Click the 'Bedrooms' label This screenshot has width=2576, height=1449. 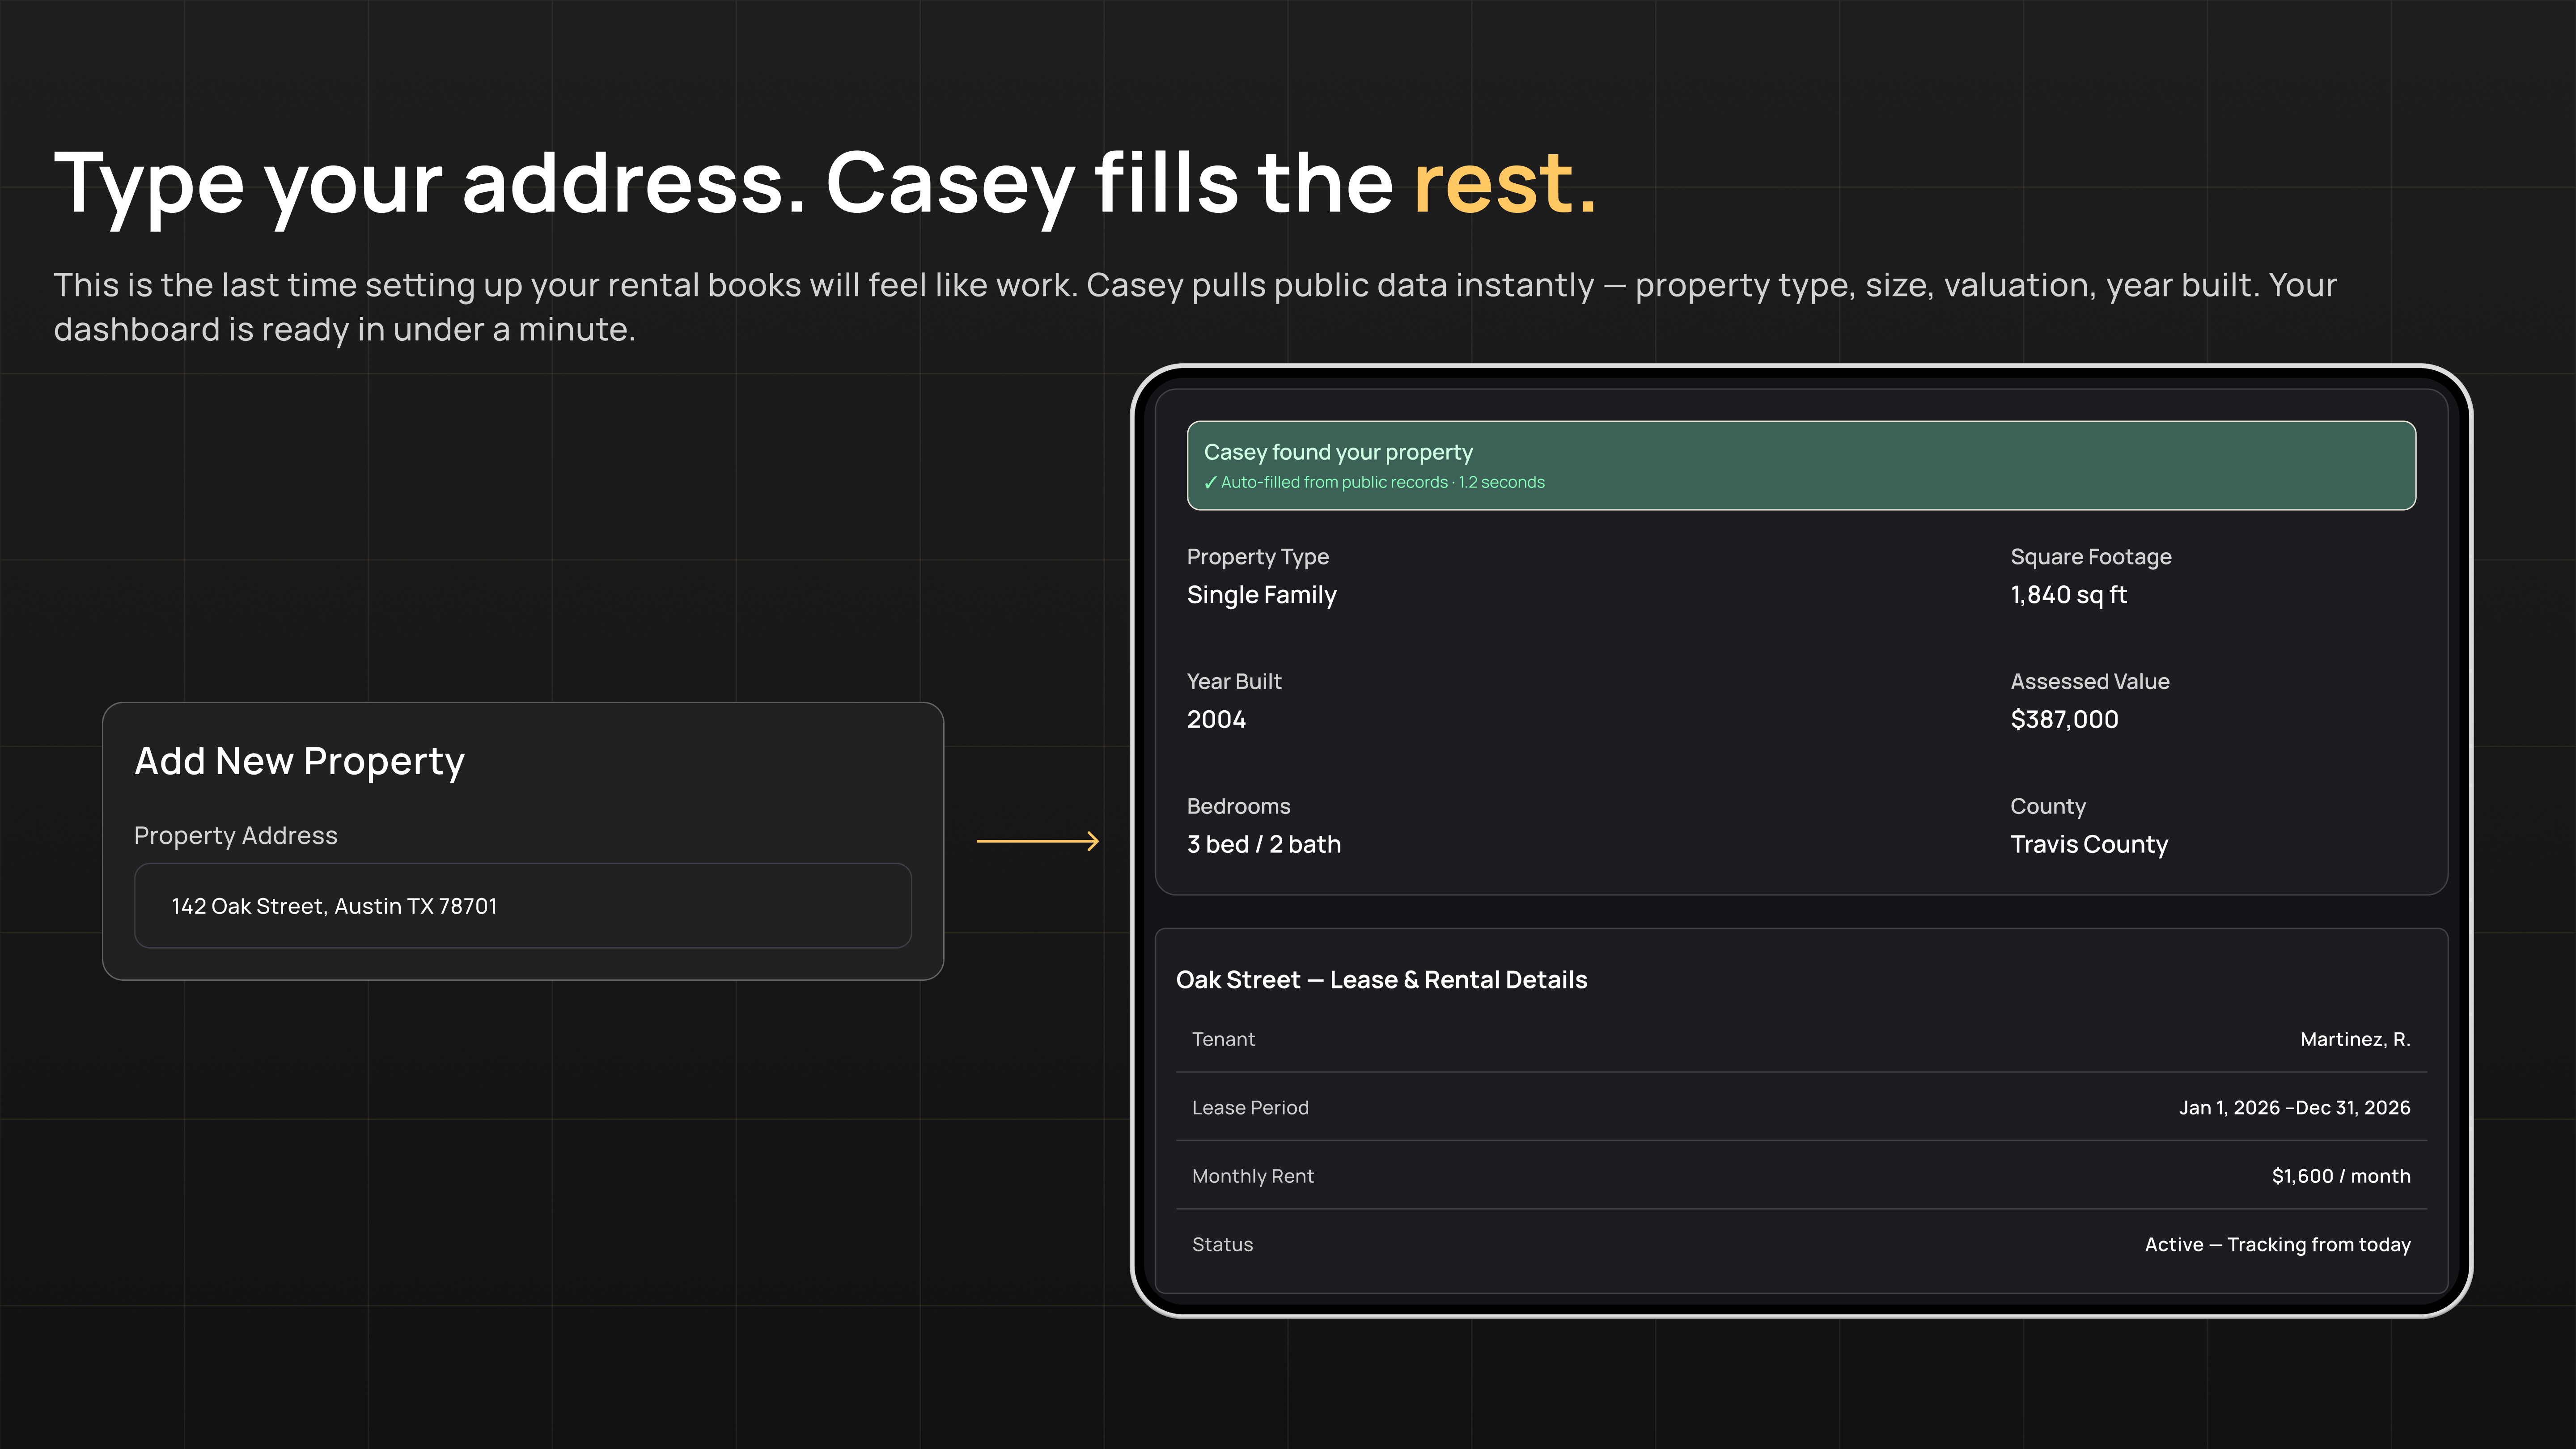point(1238,806)
